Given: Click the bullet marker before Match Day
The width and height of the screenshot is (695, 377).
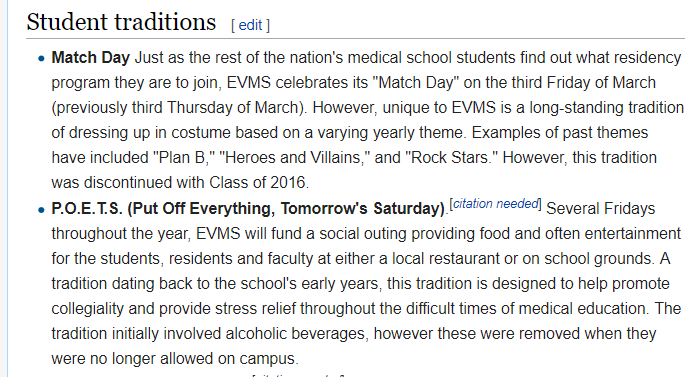Looking at the screenshot, I should point(41,58).
